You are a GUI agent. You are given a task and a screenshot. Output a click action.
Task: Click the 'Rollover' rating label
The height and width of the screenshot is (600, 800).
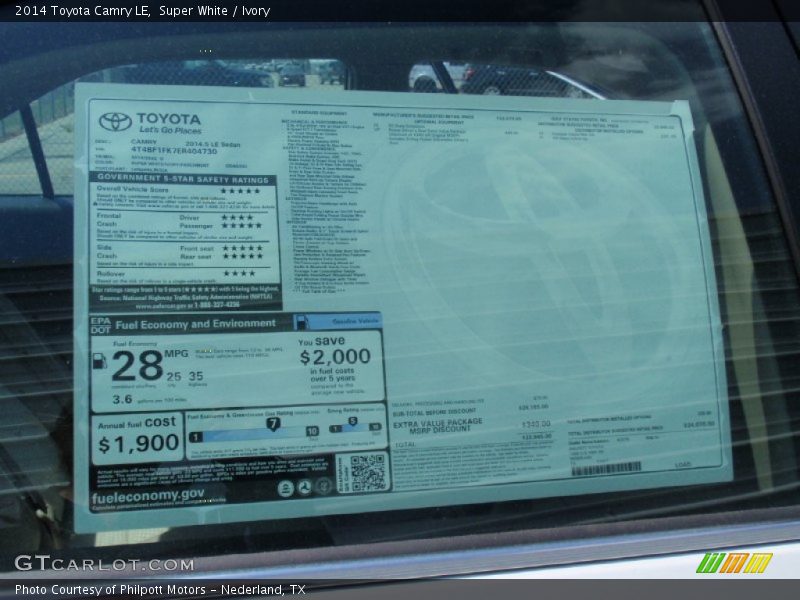point(111,274)
